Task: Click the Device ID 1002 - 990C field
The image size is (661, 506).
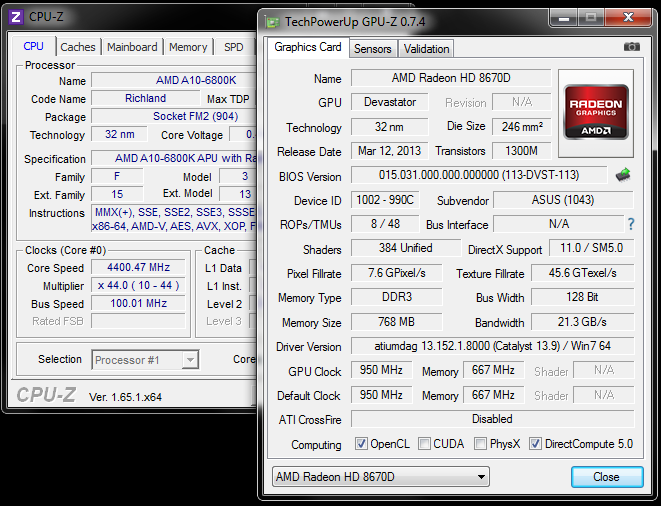Action: [385, 200]
